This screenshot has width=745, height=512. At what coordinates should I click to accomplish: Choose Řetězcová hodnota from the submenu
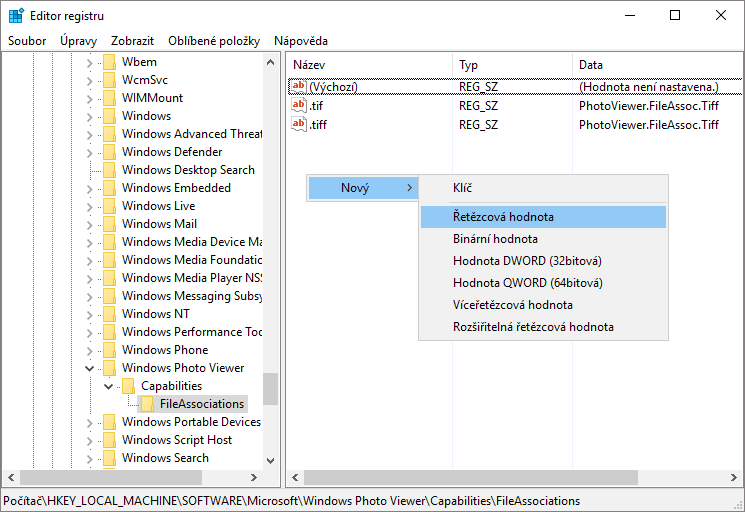pos(503,217)
